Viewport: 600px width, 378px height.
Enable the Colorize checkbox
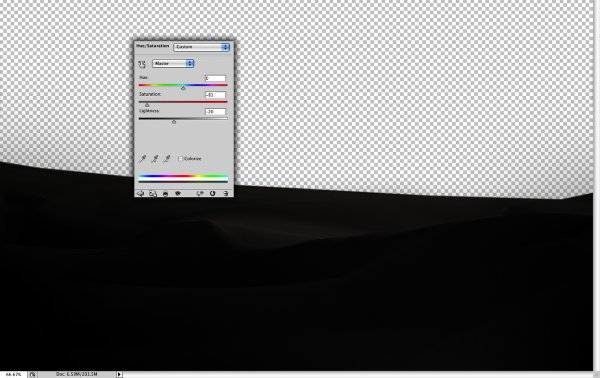click(x=181, y=158)
